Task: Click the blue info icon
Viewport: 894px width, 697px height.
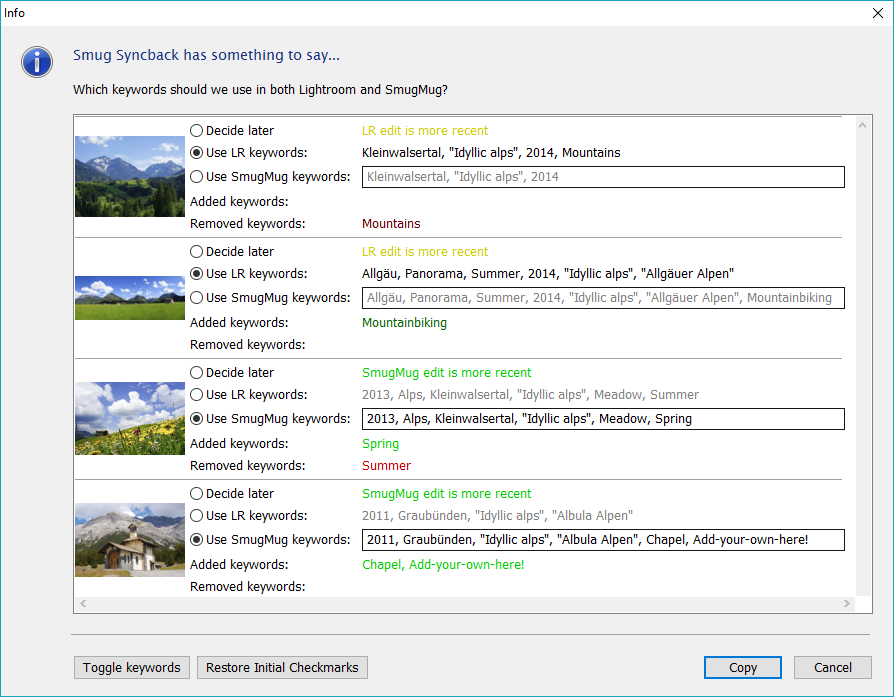Action: tap(37, 62)
